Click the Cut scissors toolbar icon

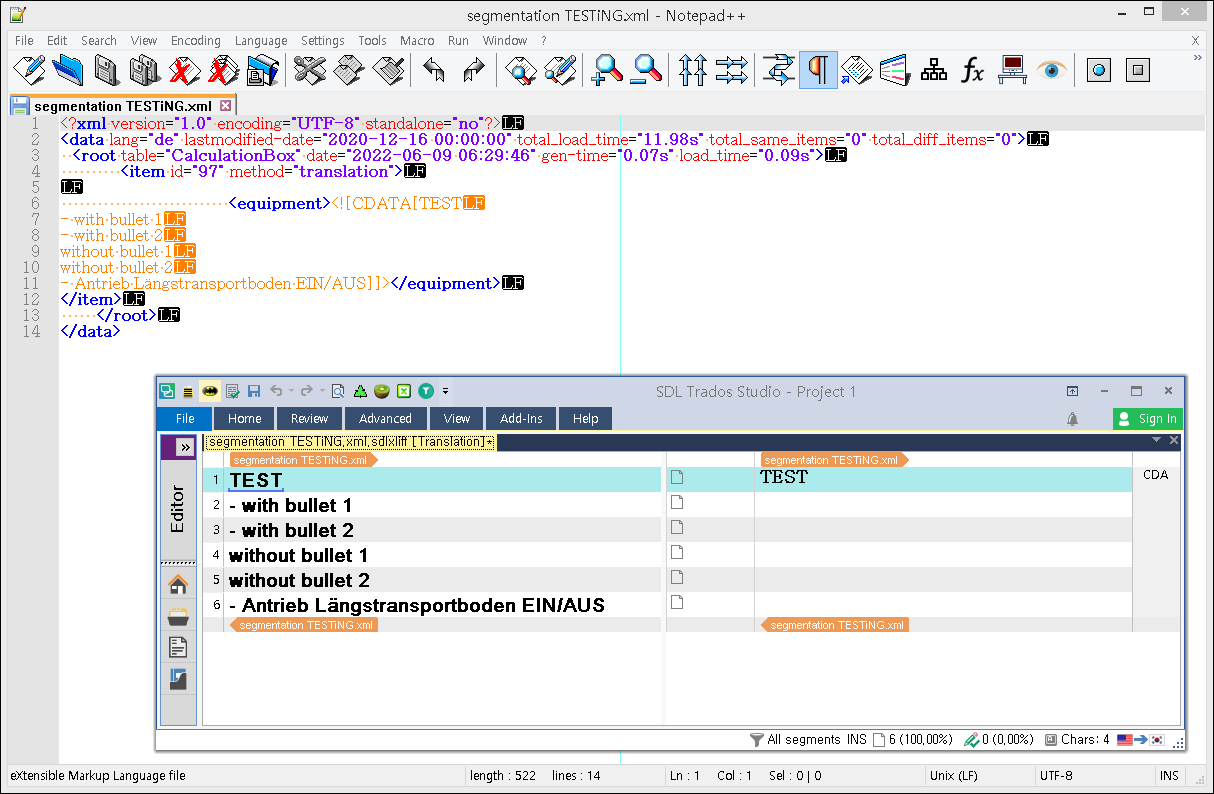pos(310,69)
